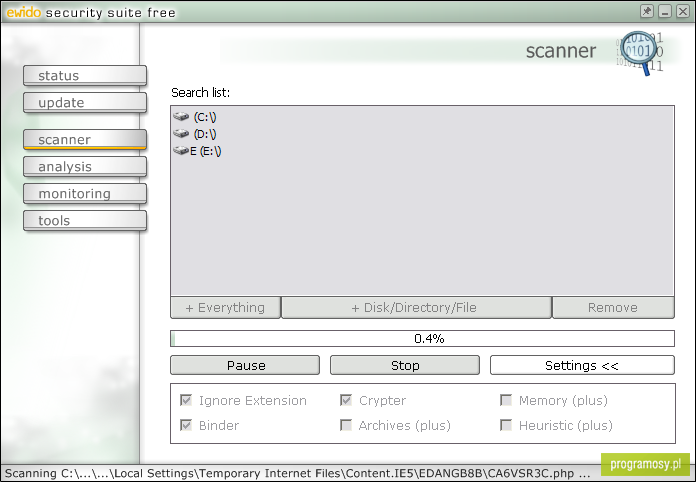The width and height of the screenshot is (696, 482).
Task: Pause the running scan
Action: pyautogui.click(x=245, y=365)
